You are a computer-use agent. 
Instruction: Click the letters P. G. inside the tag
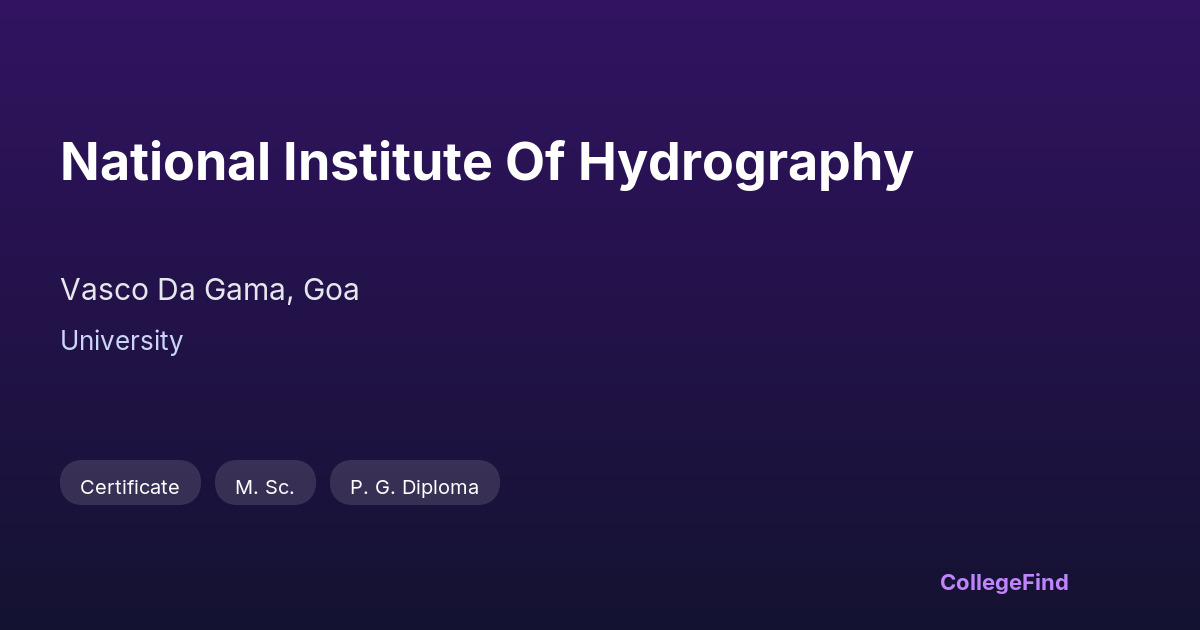[x=371, y=487]
